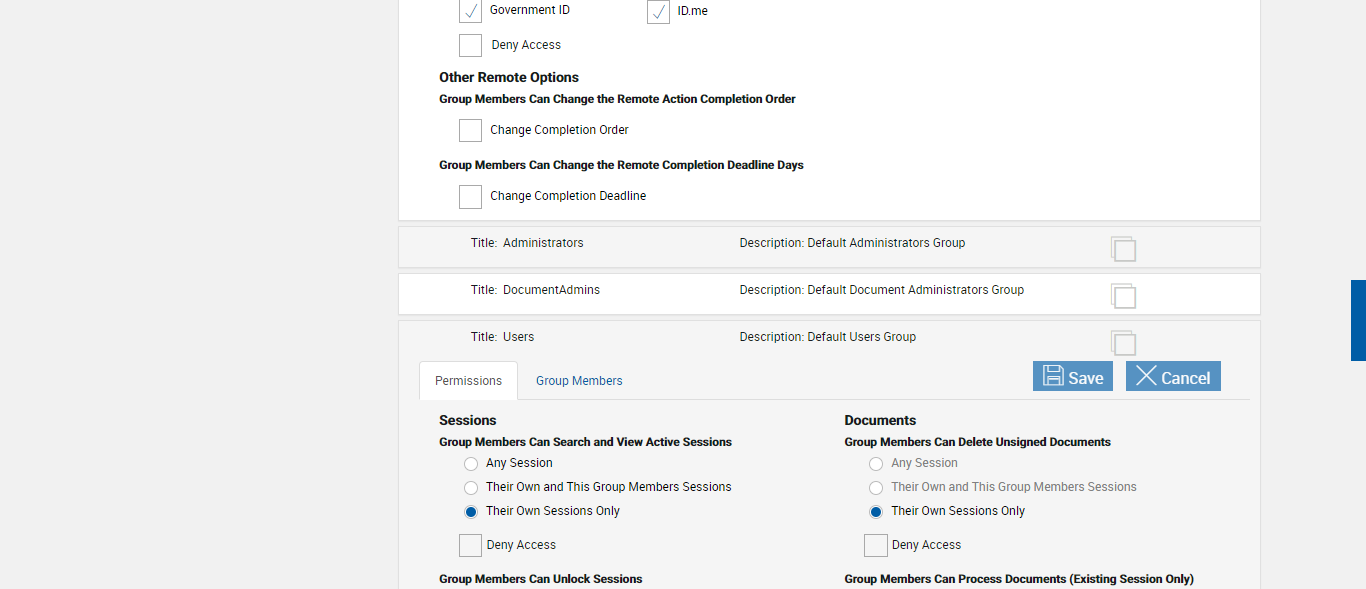This screenshot has width=1366, height=589.
Task: Check Deny Access under Search and View Active Sessions
Action: pos(470,545)
